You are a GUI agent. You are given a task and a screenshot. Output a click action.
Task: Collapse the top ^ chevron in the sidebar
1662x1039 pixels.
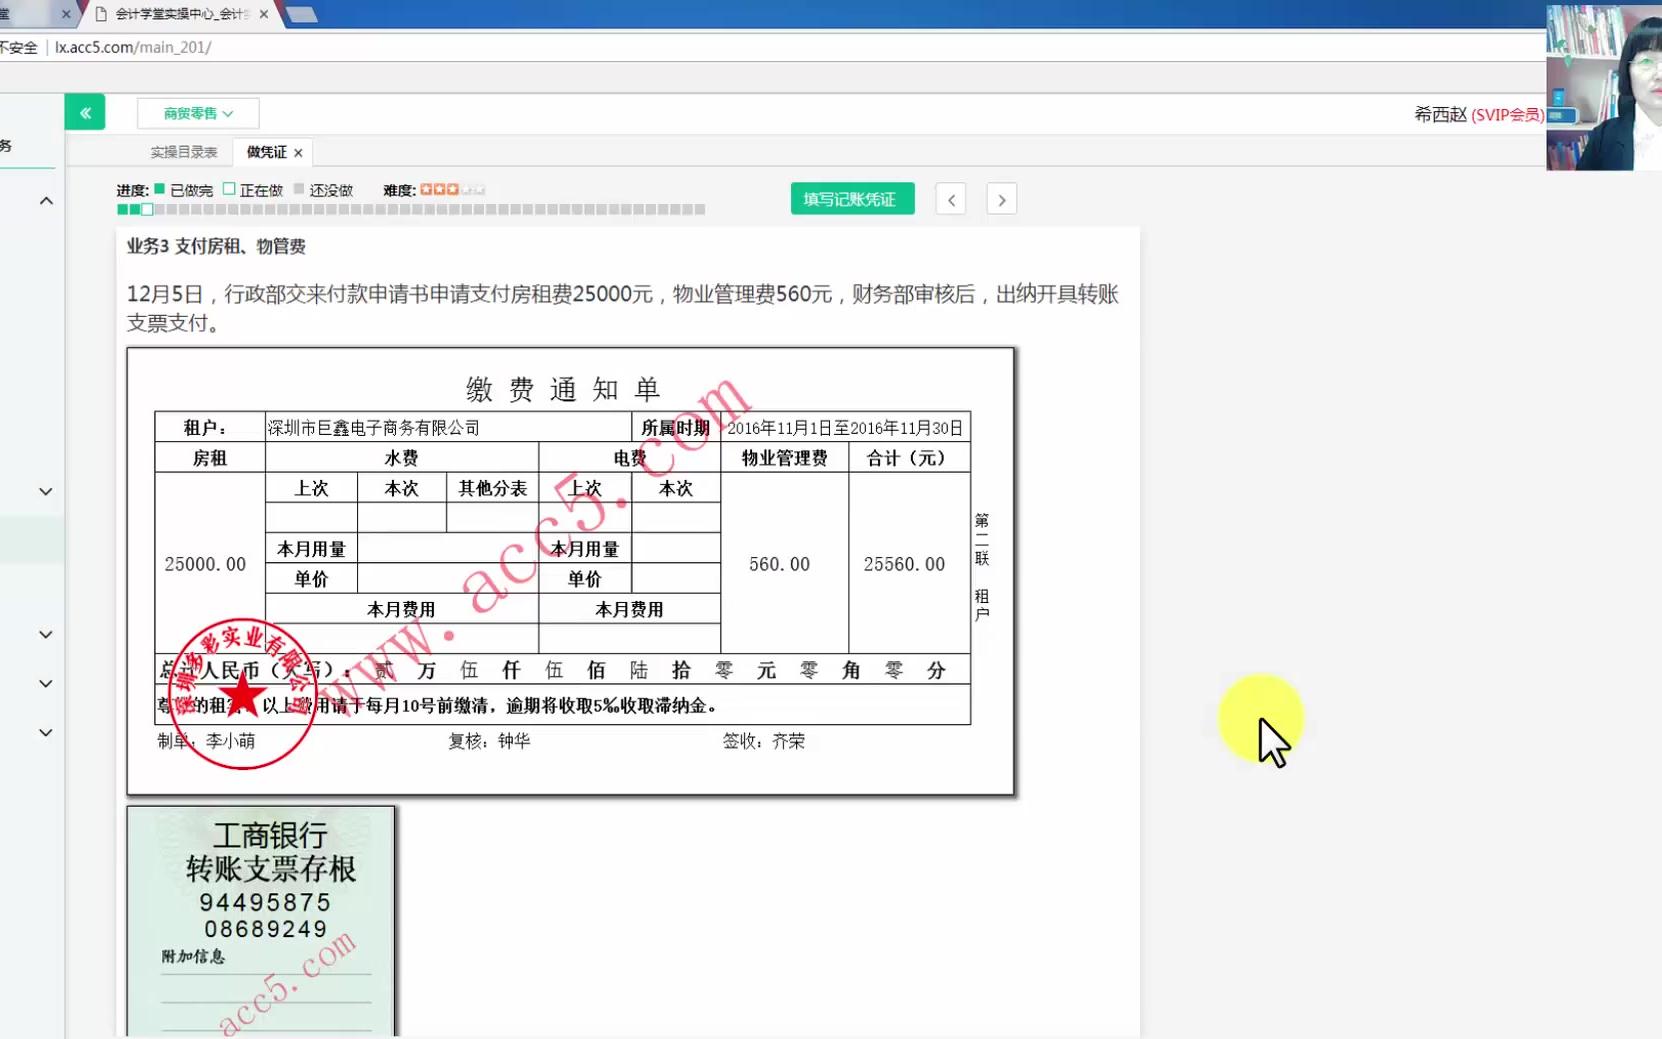click(45, 200)
